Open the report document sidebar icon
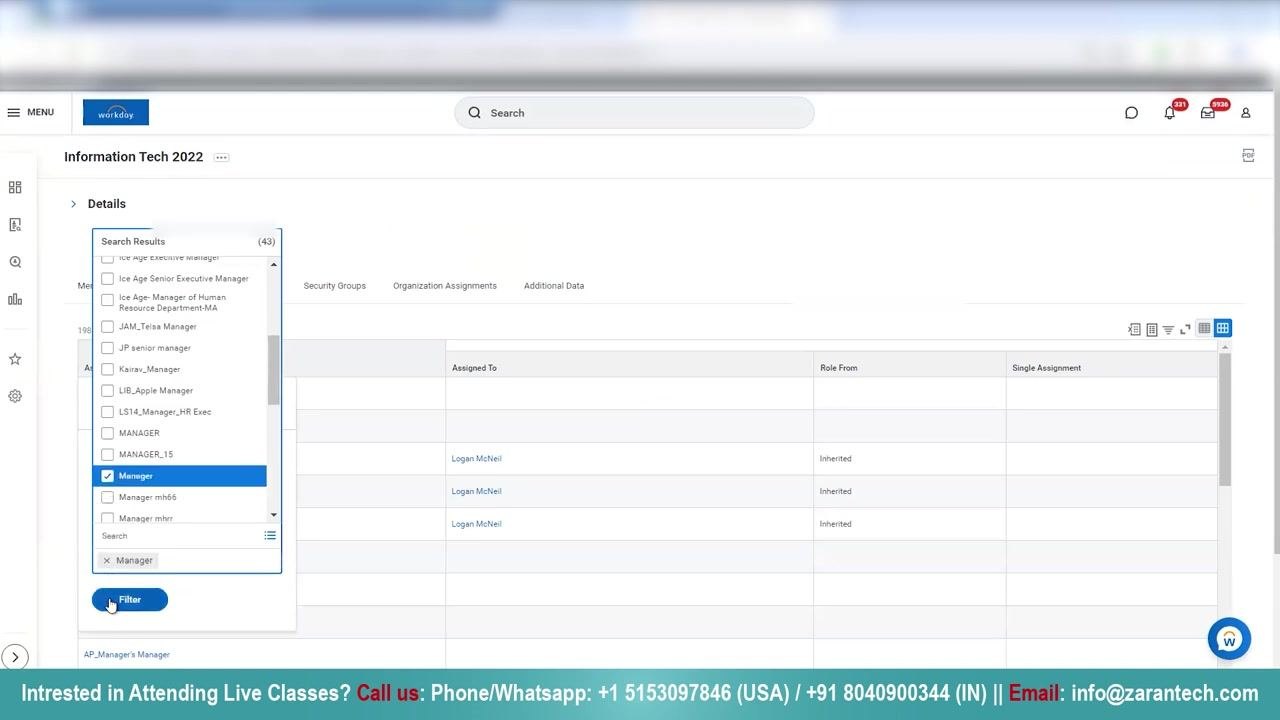The image size is (1280, 720). click(15, 225)
